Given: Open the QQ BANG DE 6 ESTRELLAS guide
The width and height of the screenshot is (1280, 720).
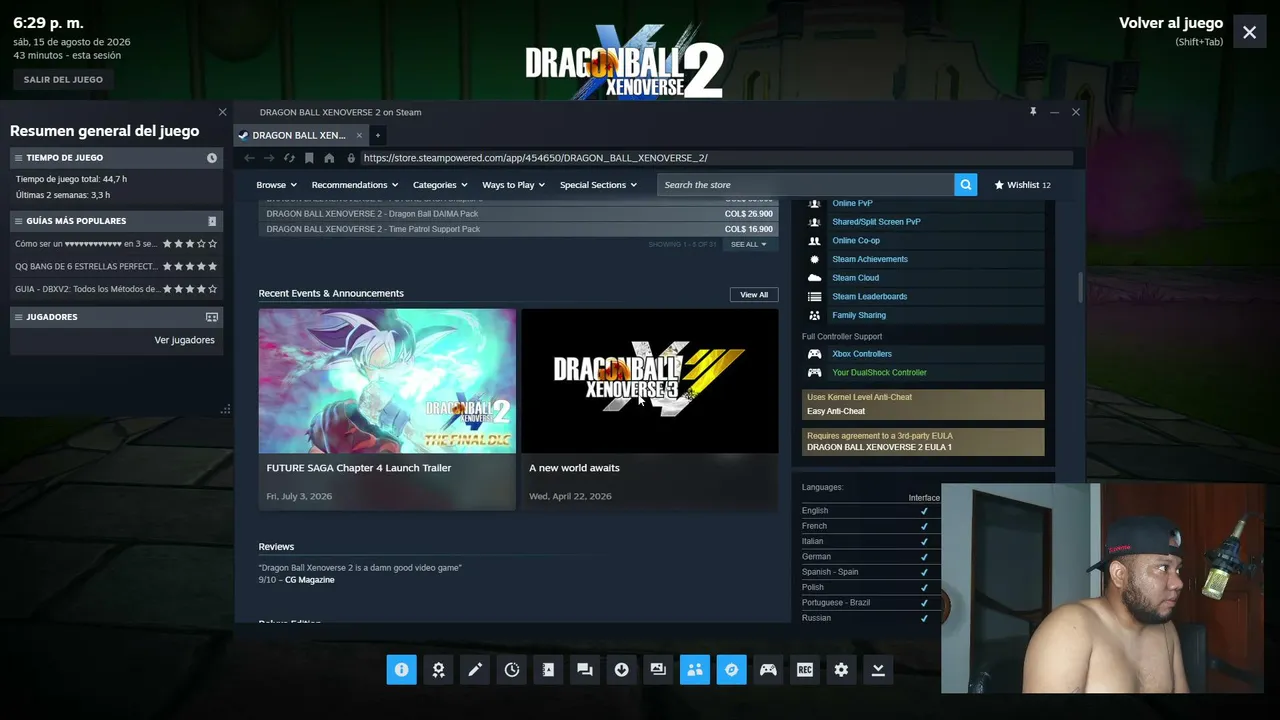Looking at the screenshot, I should [116, 267].
